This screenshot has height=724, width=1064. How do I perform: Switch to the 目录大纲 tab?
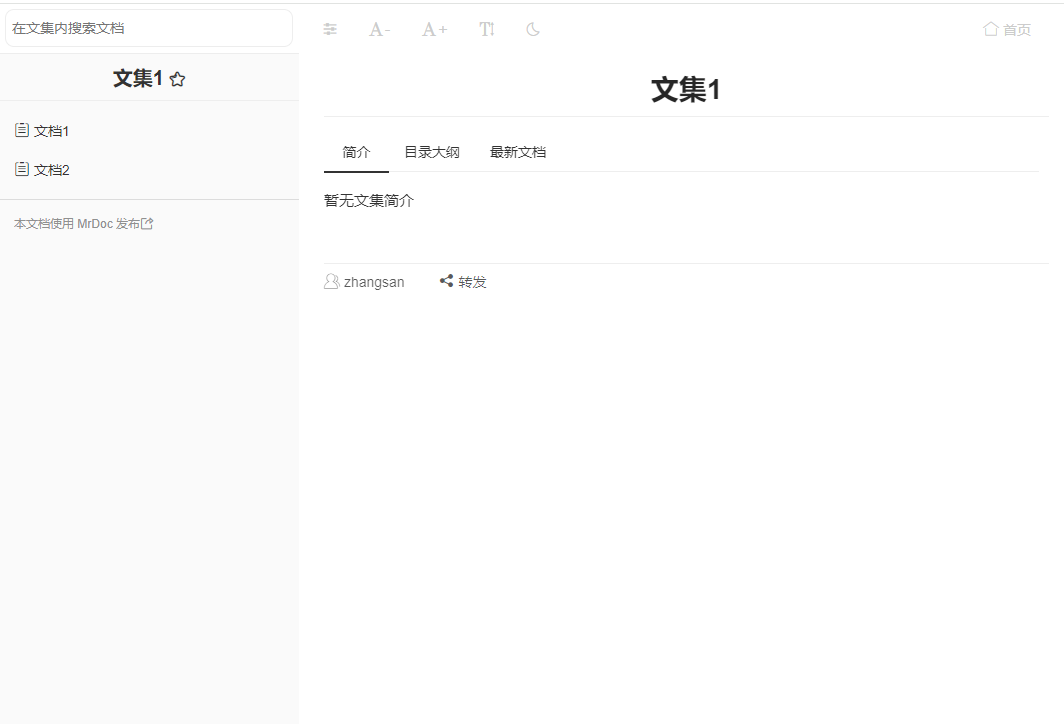click(432, 152)
